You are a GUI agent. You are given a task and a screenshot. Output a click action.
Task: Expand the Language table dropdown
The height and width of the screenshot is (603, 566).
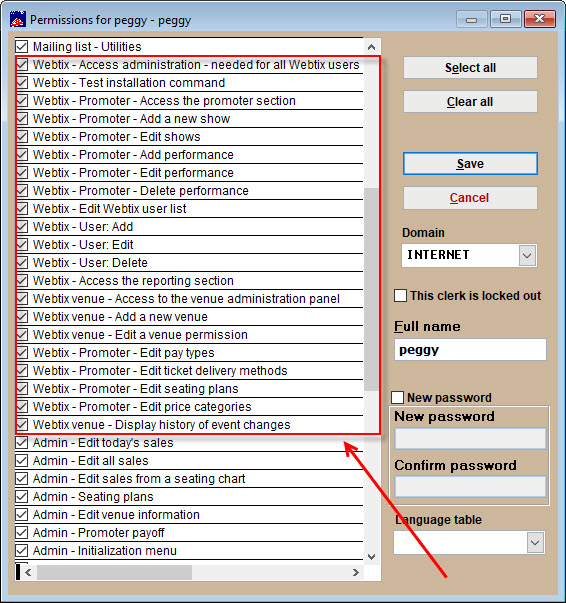(x=535, y=543)
